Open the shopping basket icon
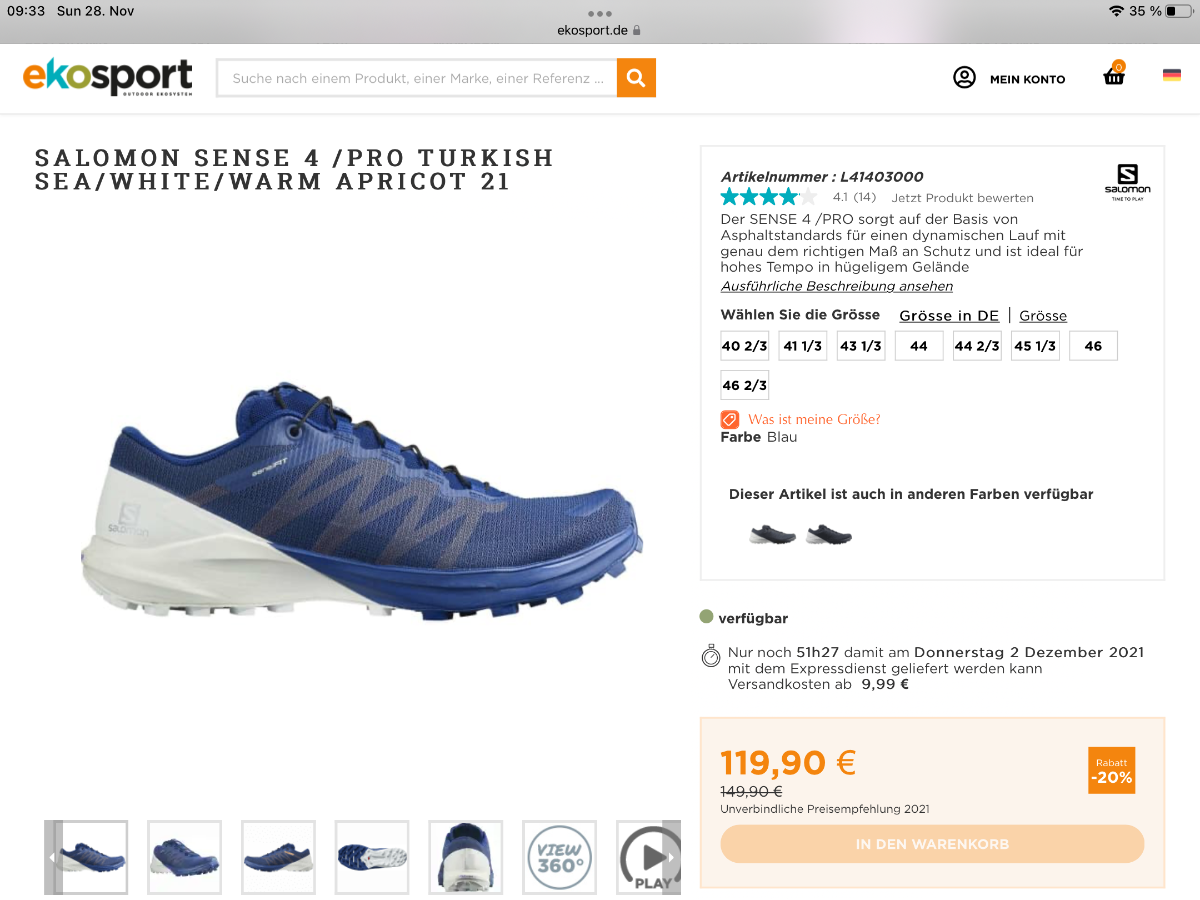 pos(1115,75)
